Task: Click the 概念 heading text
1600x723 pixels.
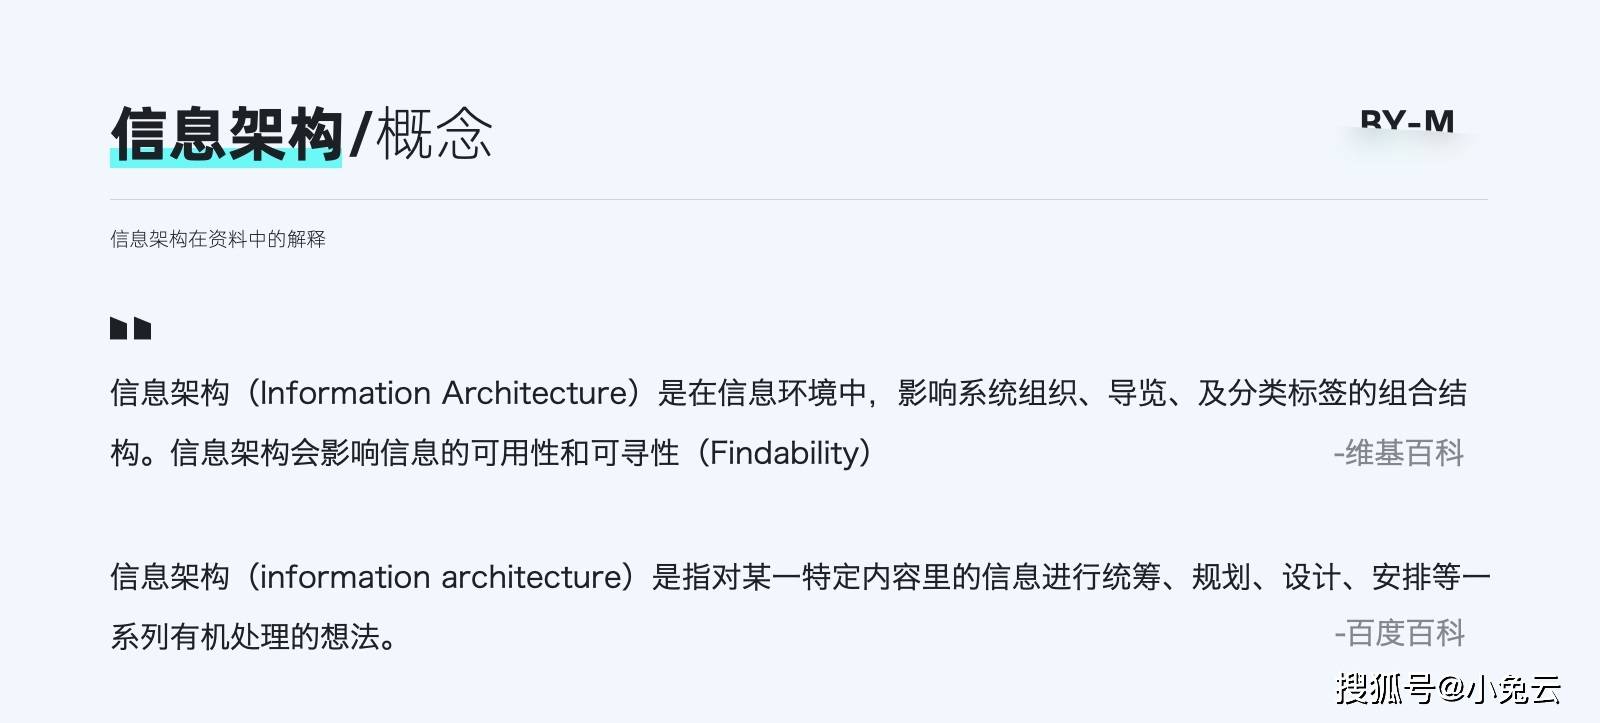Action: [x=434, y=134]
